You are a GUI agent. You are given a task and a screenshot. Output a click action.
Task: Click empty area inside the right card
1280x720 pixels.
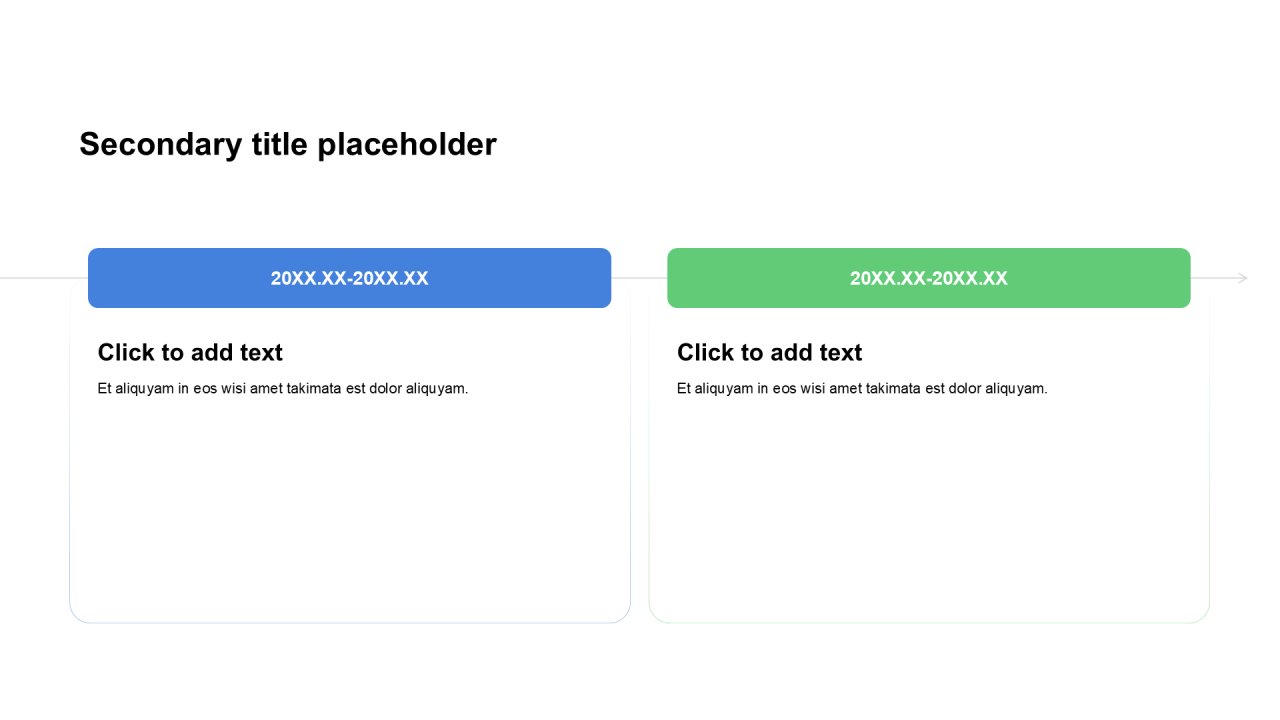tap(928, 510)
